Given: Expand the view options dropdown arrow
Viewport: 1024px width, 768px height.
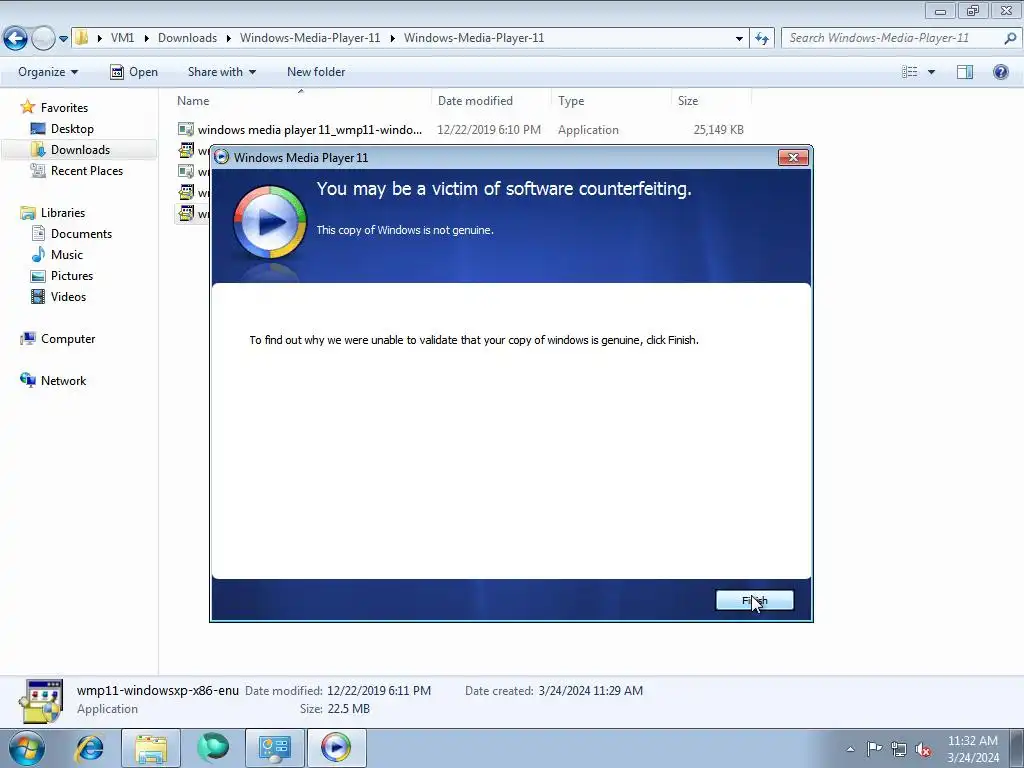Looking at the screenshot, I should (x=931, y=72).
